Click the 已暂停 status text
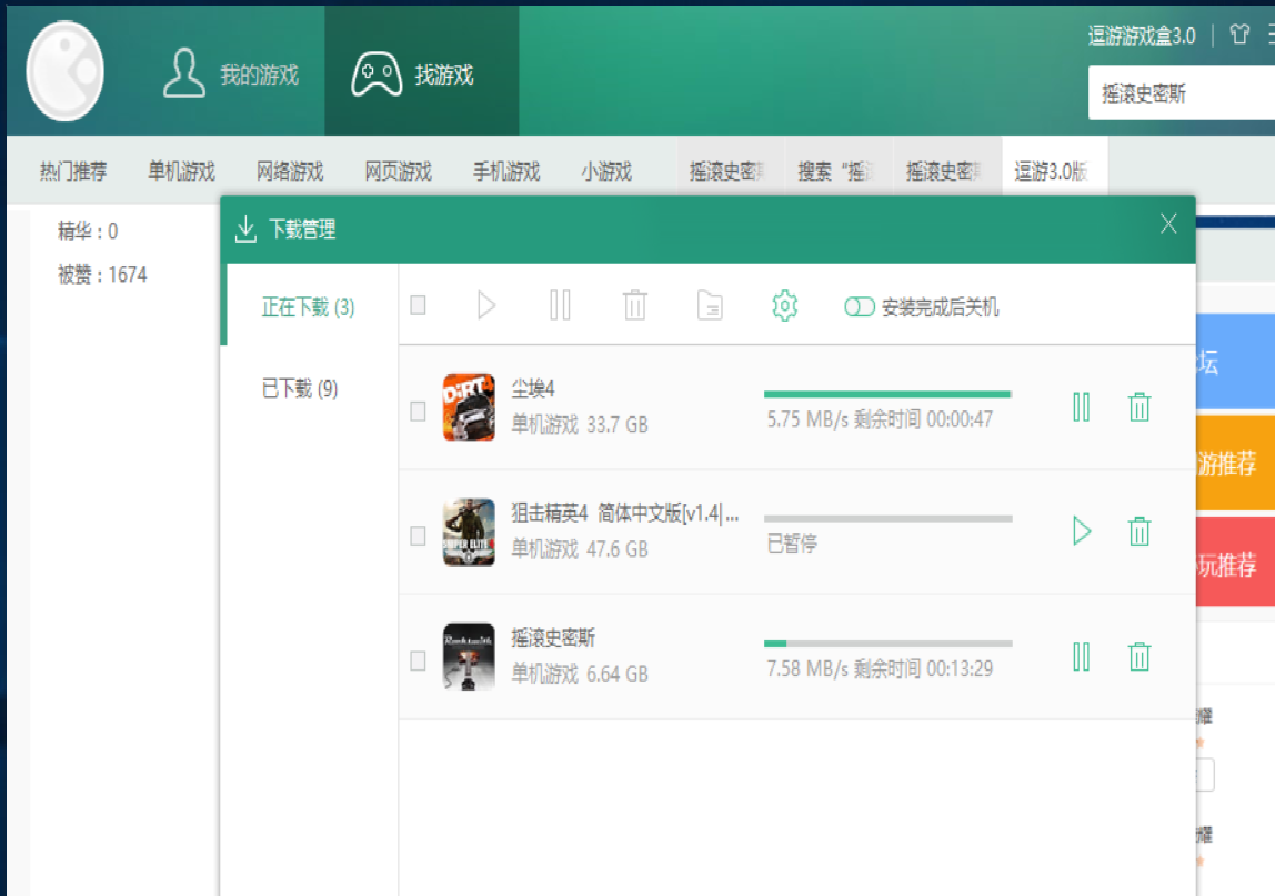Screen dimensions: 1275x896 [792, 544]
